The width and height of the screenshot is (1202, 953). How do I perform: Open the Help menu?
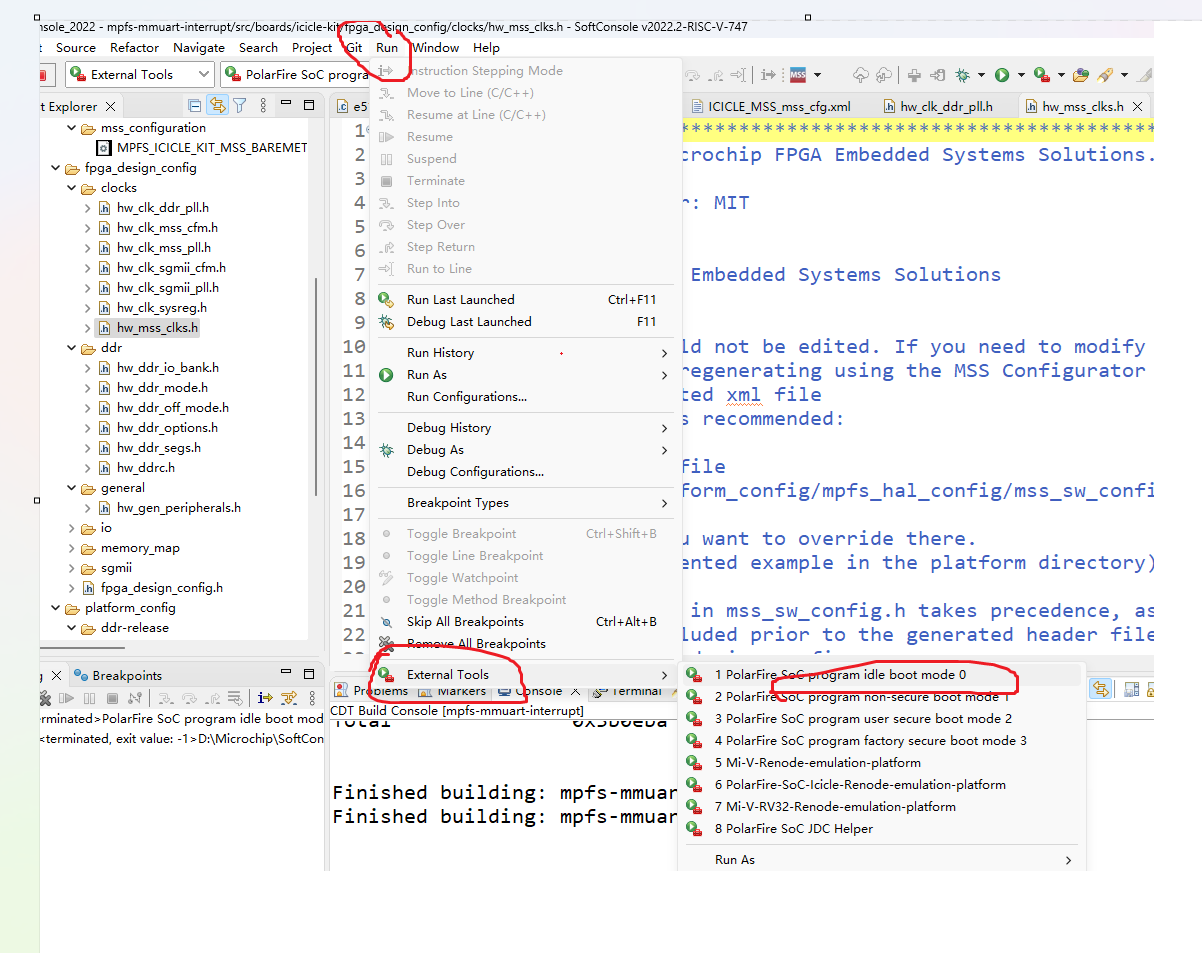point(487,47)
